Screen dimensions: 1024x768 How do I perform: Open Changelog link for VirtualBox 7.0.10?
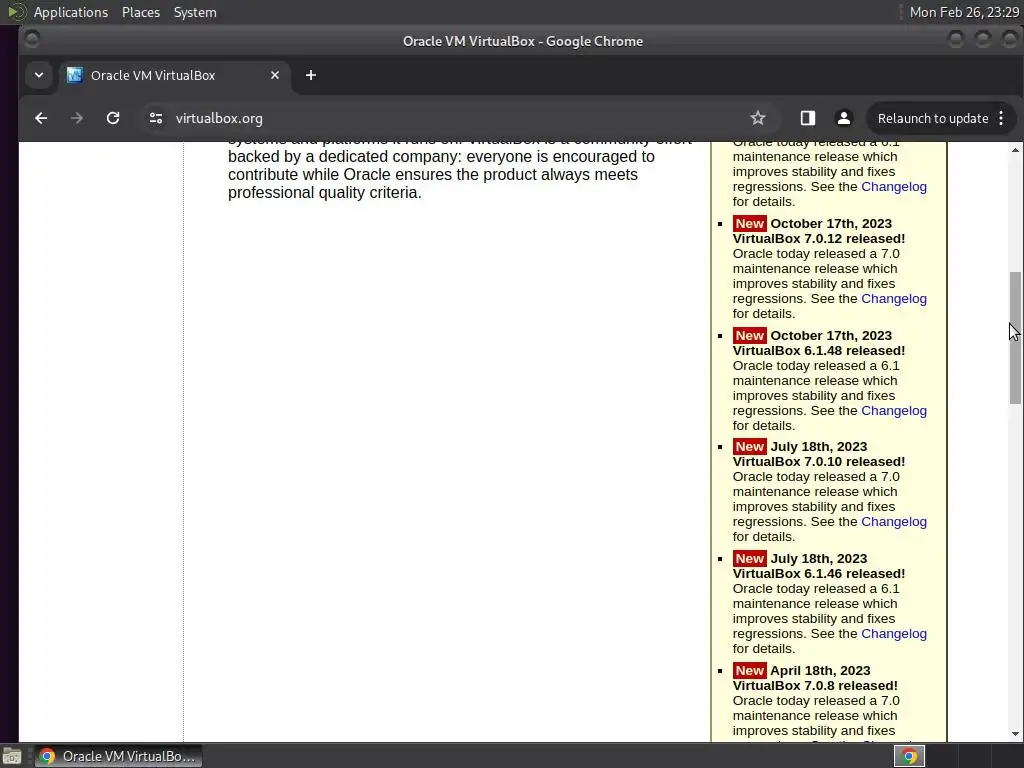(x=893, y=521)
